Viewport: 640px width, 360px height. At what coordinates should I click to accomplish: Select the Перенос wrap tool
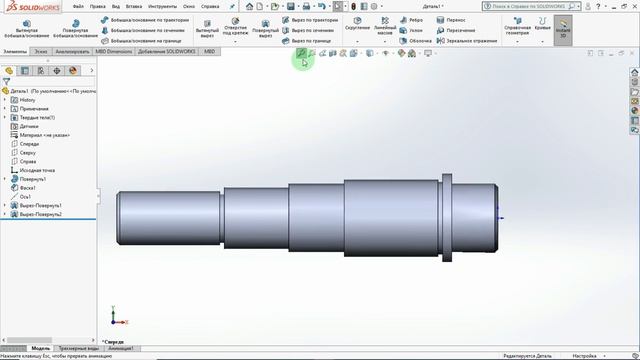pyautogui.click(x=451, y=20)
